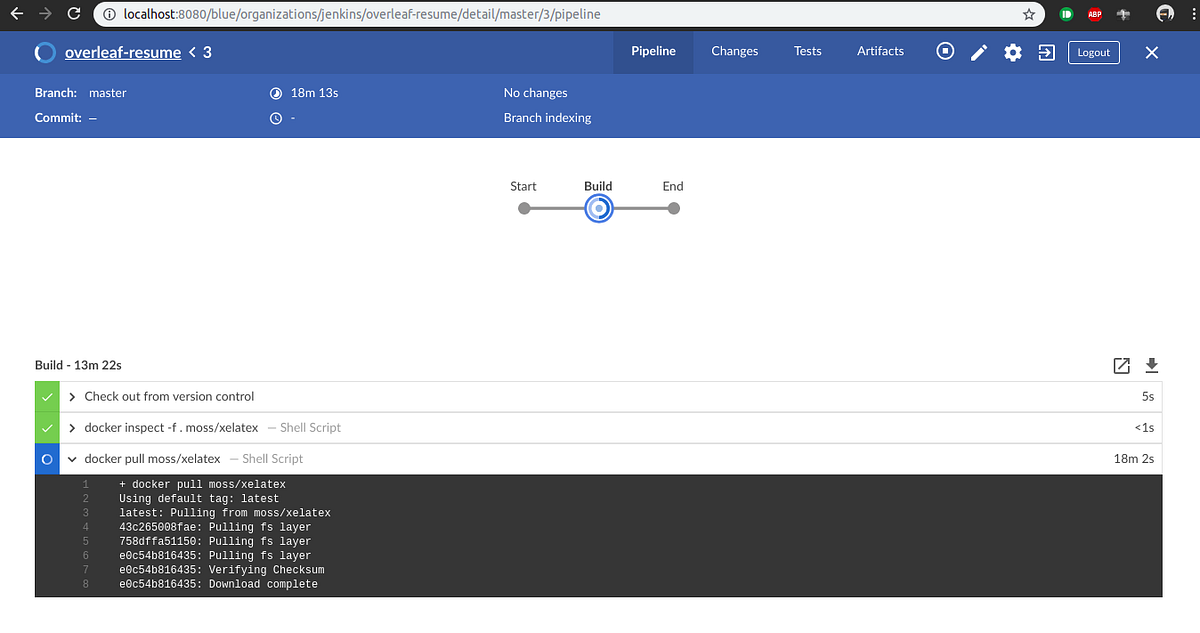The width and height of the screenshot is (1200, 633).
Task: Click the green check on docker inspect step
Action: point(47,428)
